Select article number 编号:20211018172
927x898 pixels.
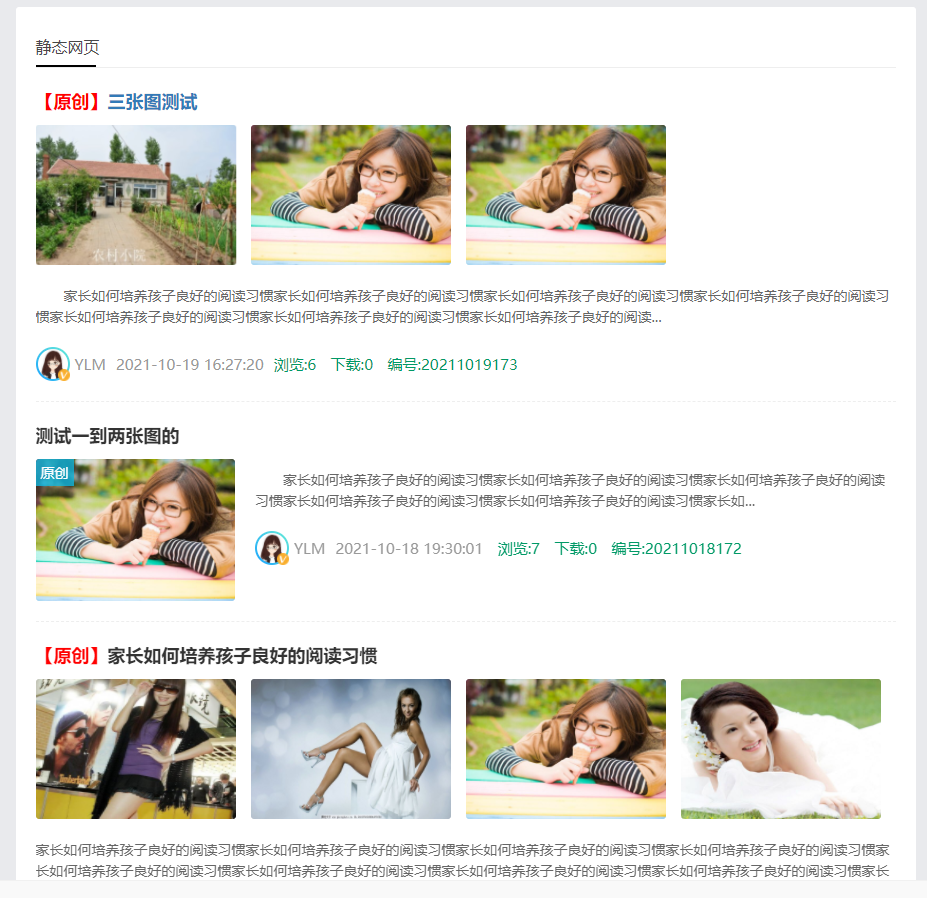pyautogui.click(x=676, y=549)
